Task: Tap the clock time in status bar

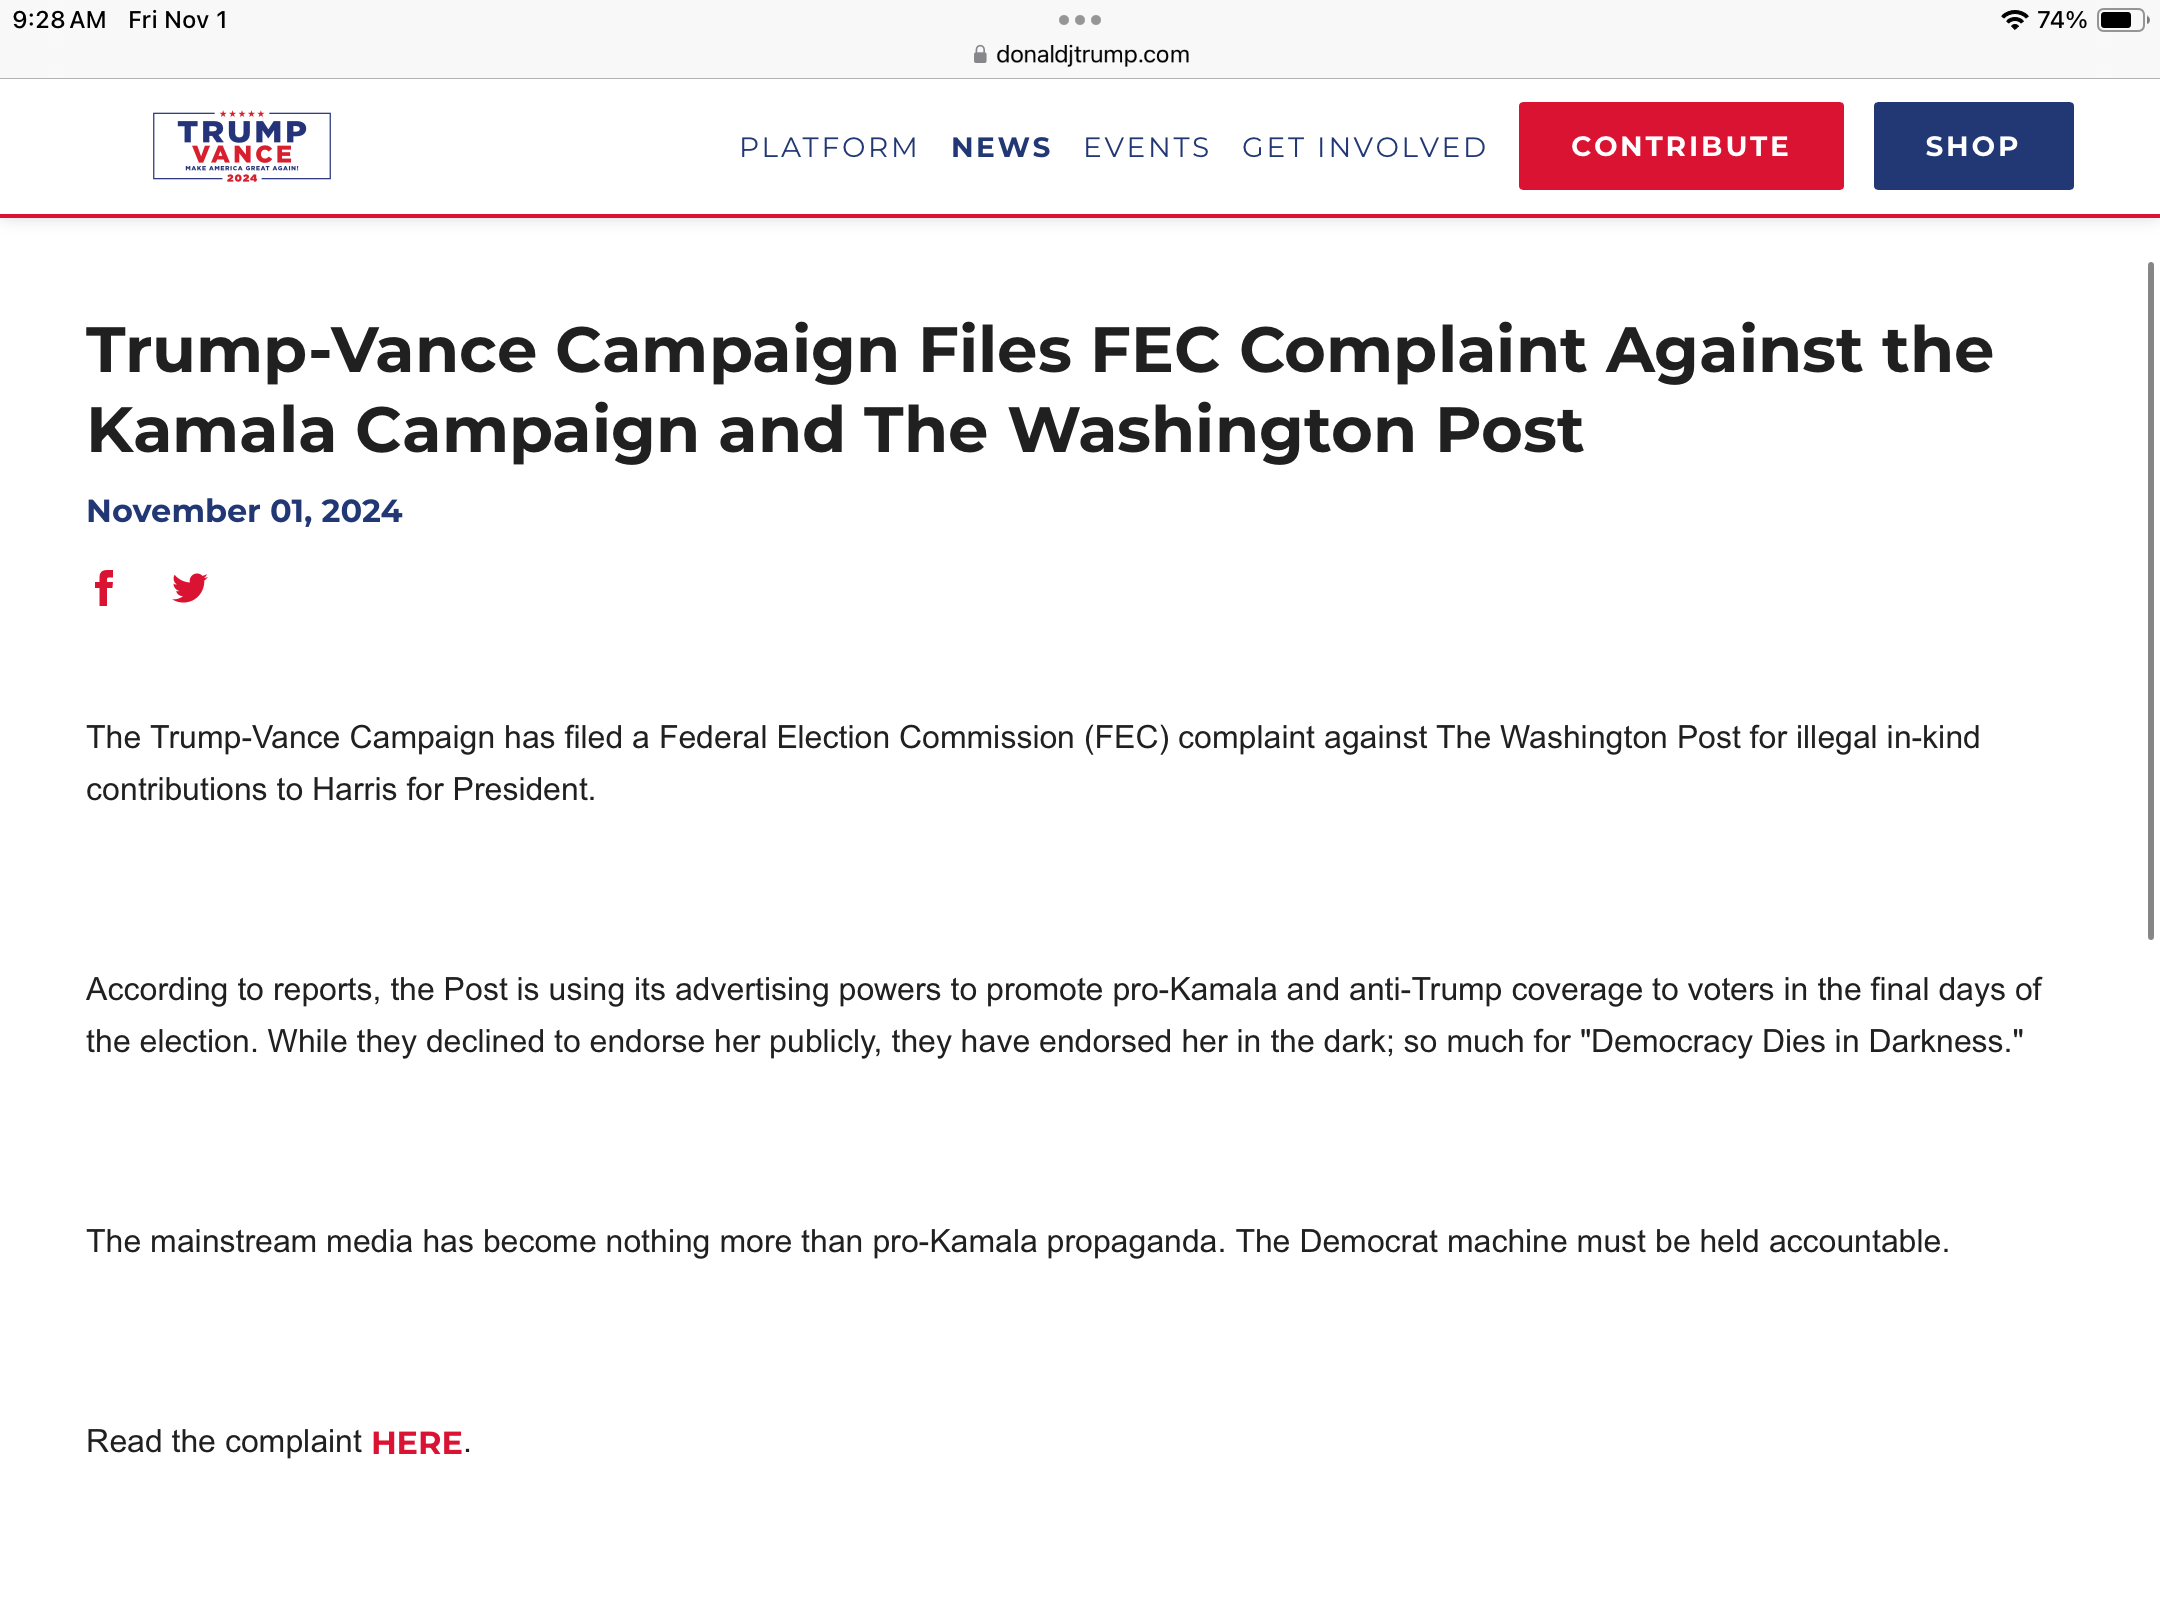Action: [60, 20]
